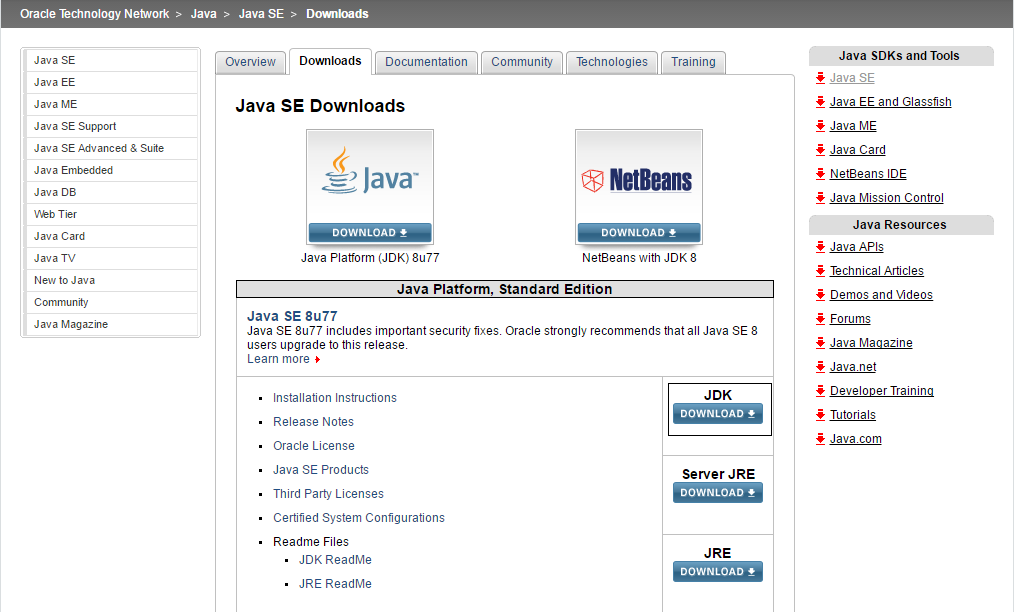This screenshot has height=612, width=1014.
Task: Open Java DB sidebar item
Action: coord(111,192)
